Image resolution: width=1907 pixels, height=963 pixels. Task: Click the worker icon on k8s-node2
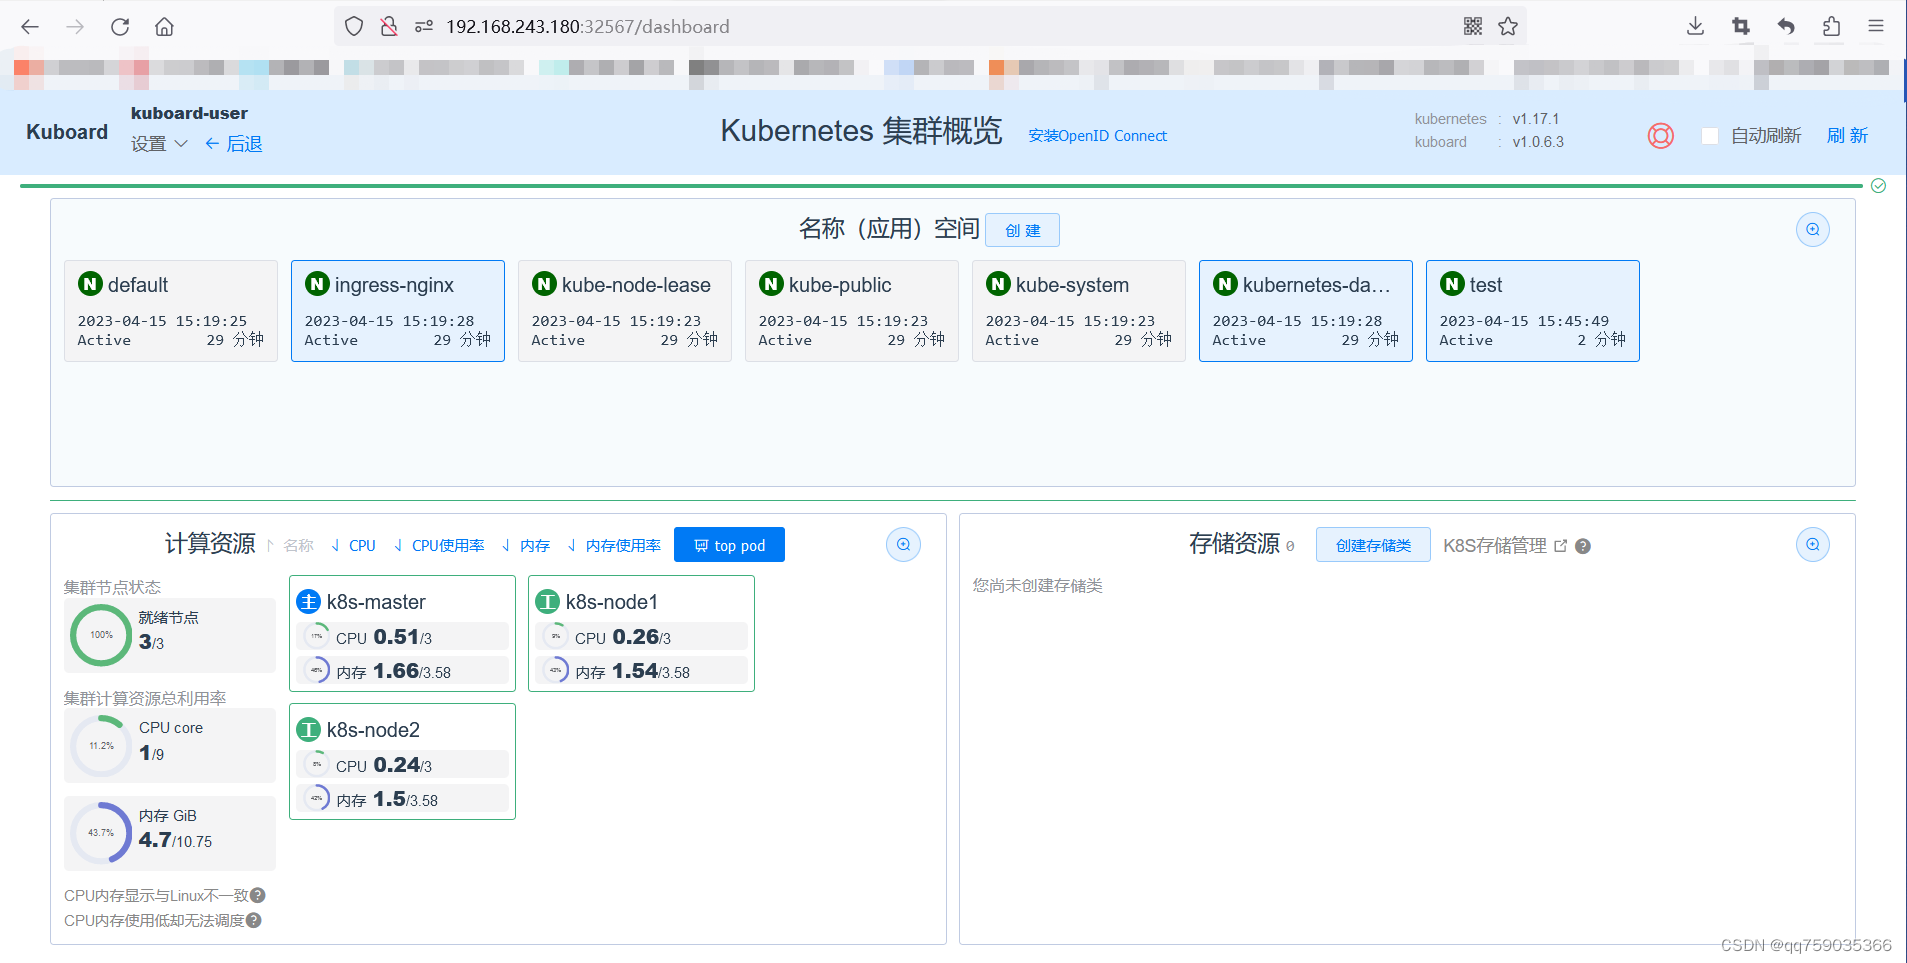point(309,729)
